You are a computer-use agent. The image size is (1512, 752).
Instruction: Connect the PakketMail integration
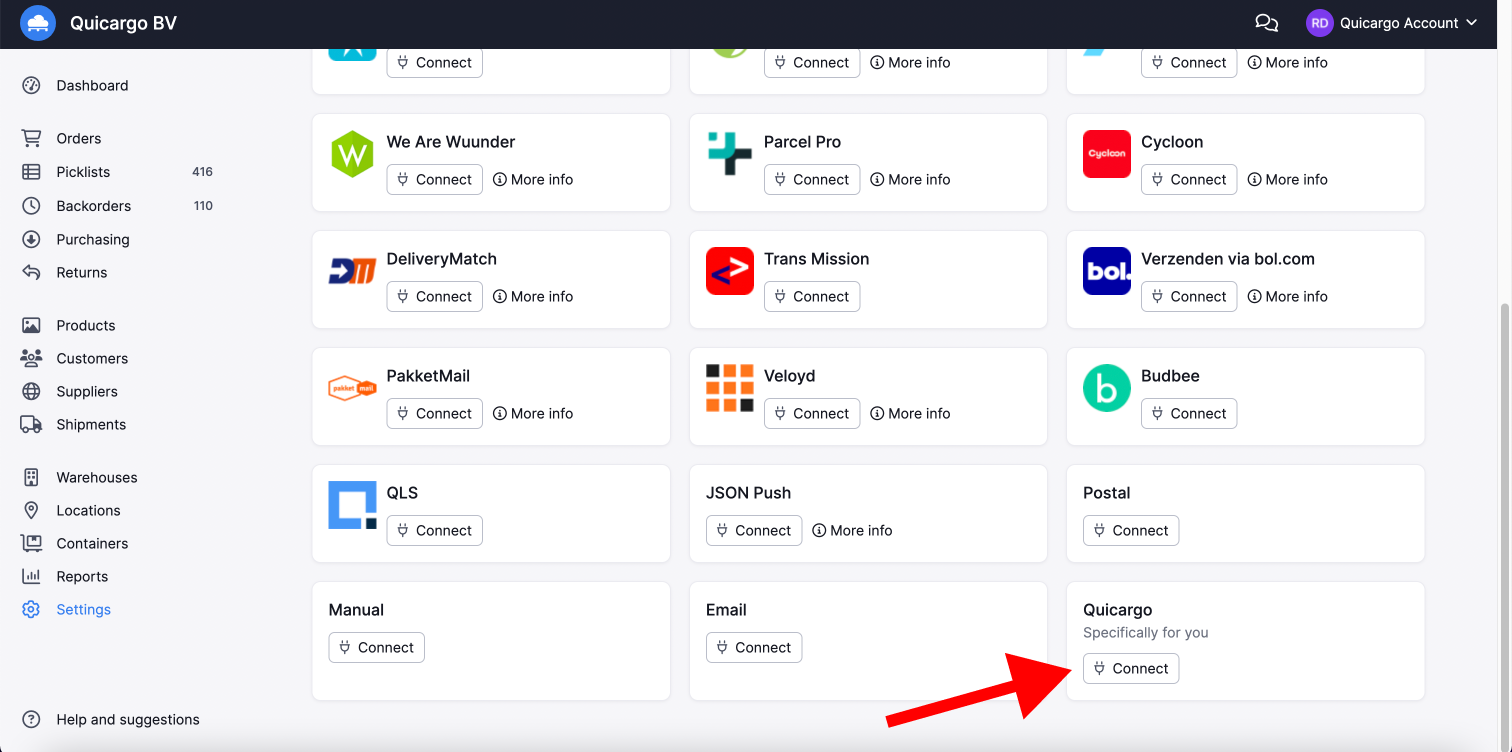(435, 413)
